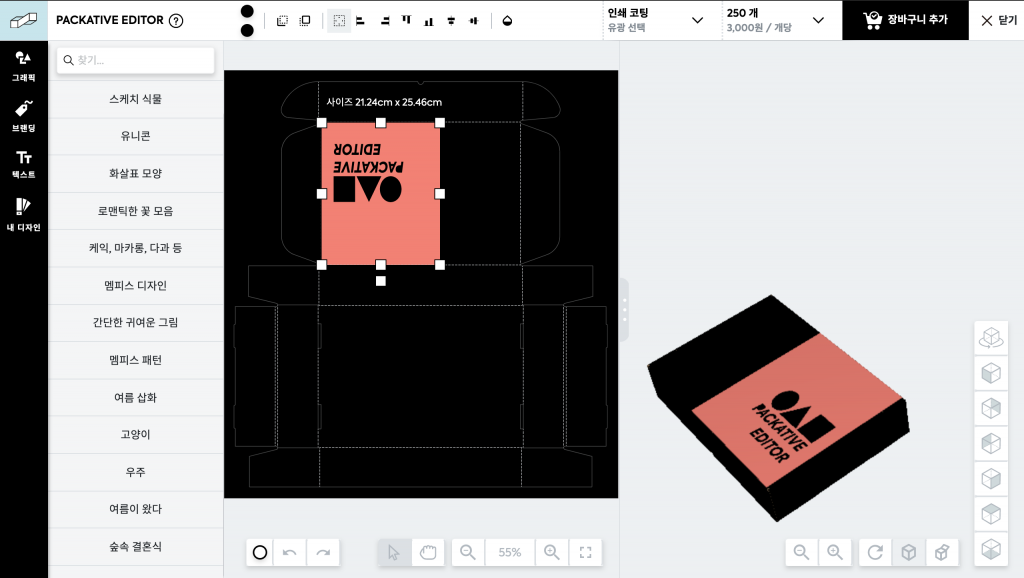Zoom out of the 3D preview
1024x578 pixels.
coord(801,553)
